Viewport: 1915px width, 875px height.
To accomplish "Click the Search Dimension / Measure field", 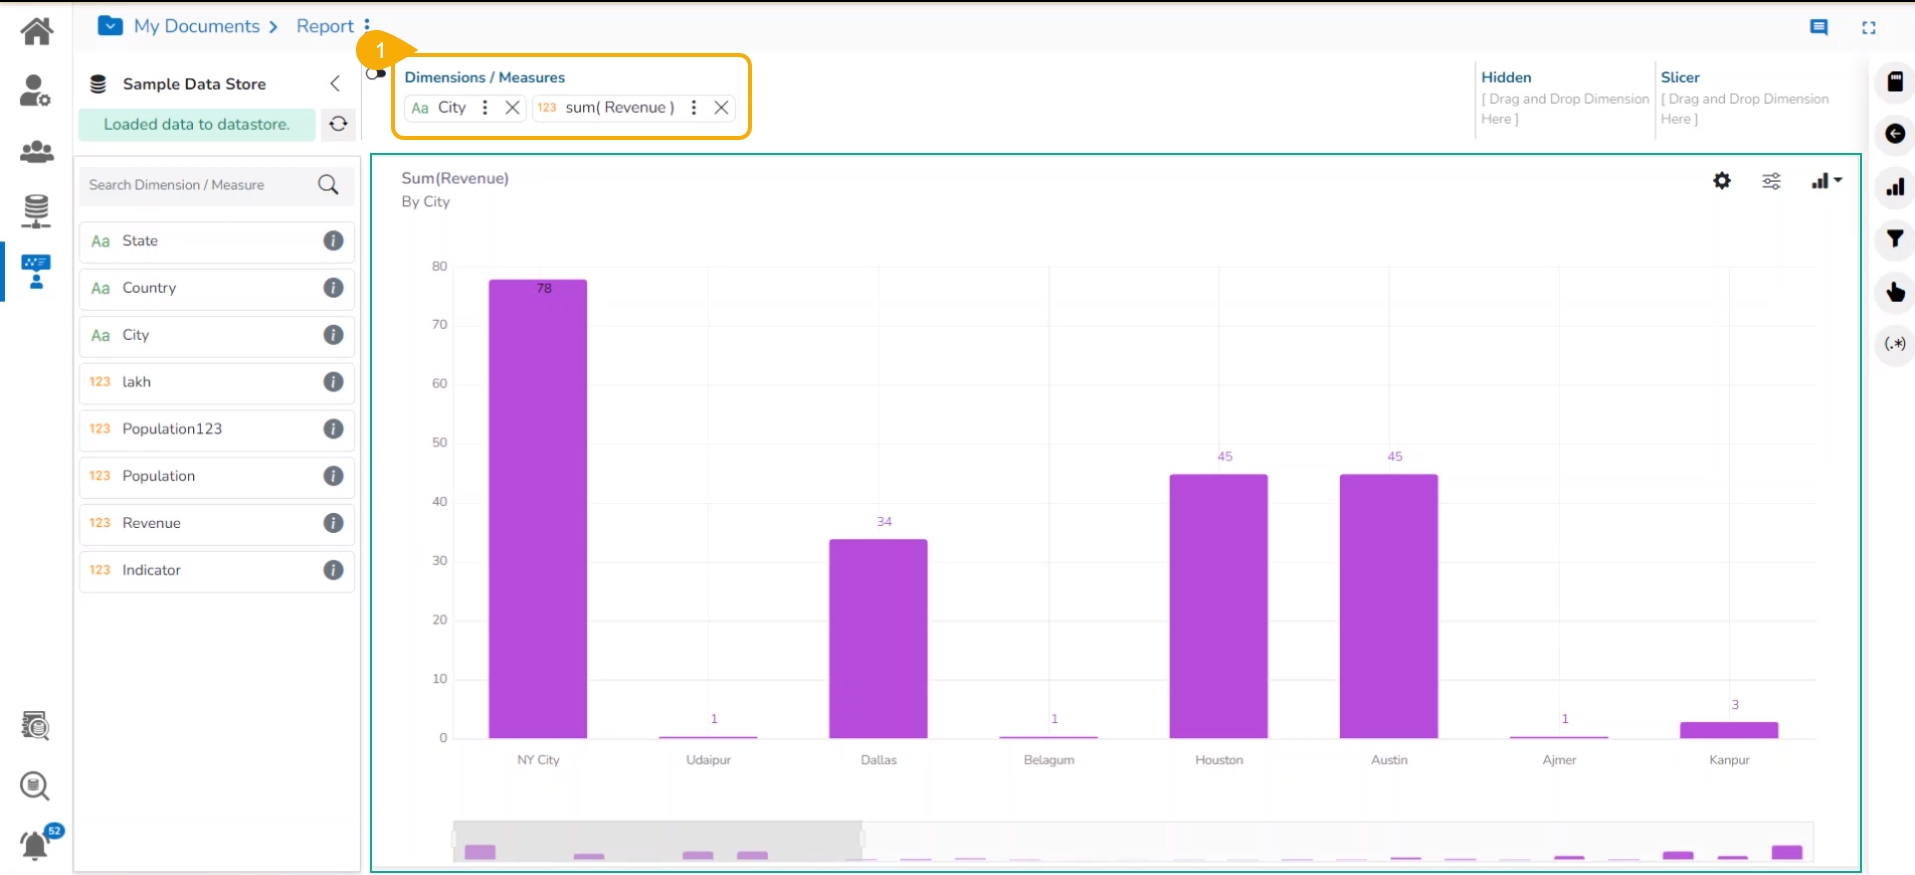I will 200,185.
